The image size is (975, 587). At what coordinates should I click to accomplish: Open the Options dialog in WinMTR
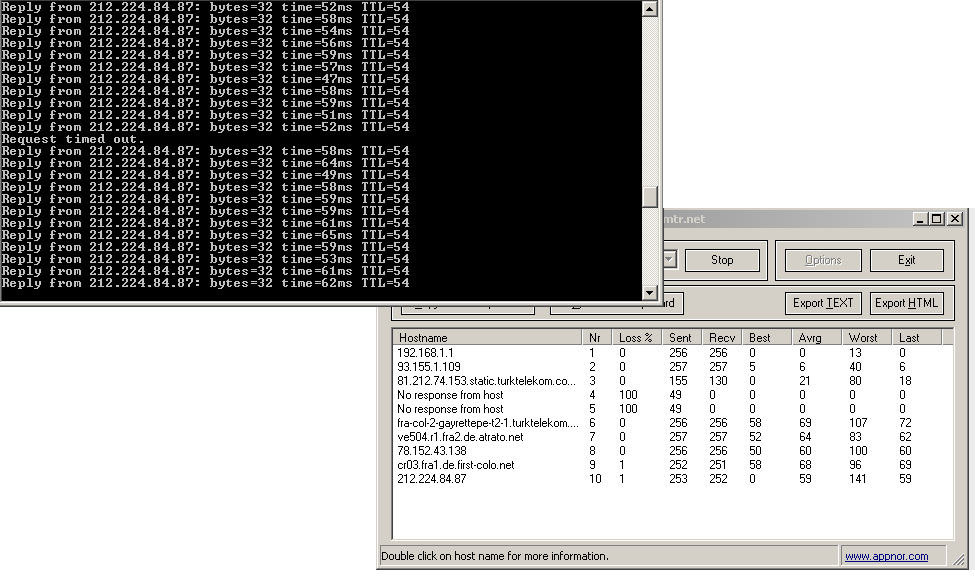(x=823, y=260)
